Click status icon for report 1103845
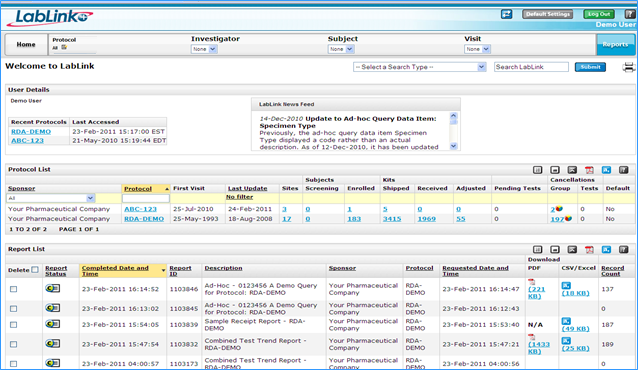The image size is (638, 370). coord(52,308)
